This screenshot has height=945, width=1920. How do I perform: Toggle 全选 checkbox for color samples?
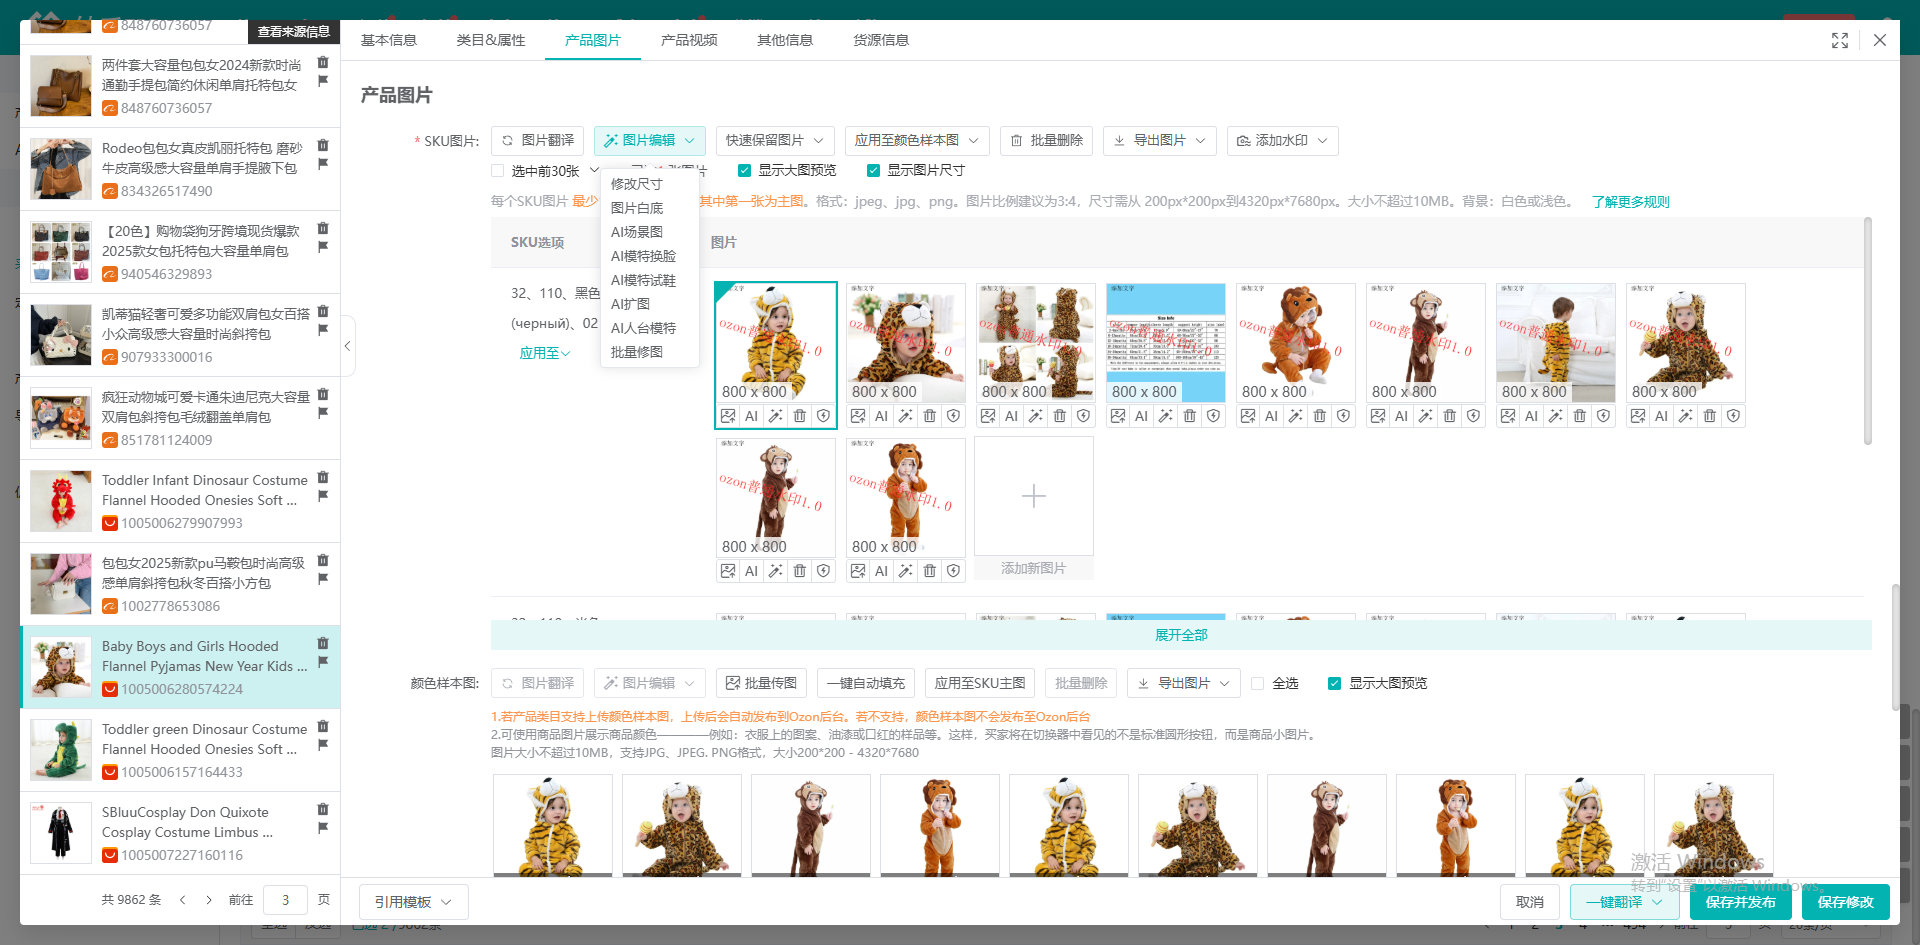pyautogui.click(x=1258, y=683)
